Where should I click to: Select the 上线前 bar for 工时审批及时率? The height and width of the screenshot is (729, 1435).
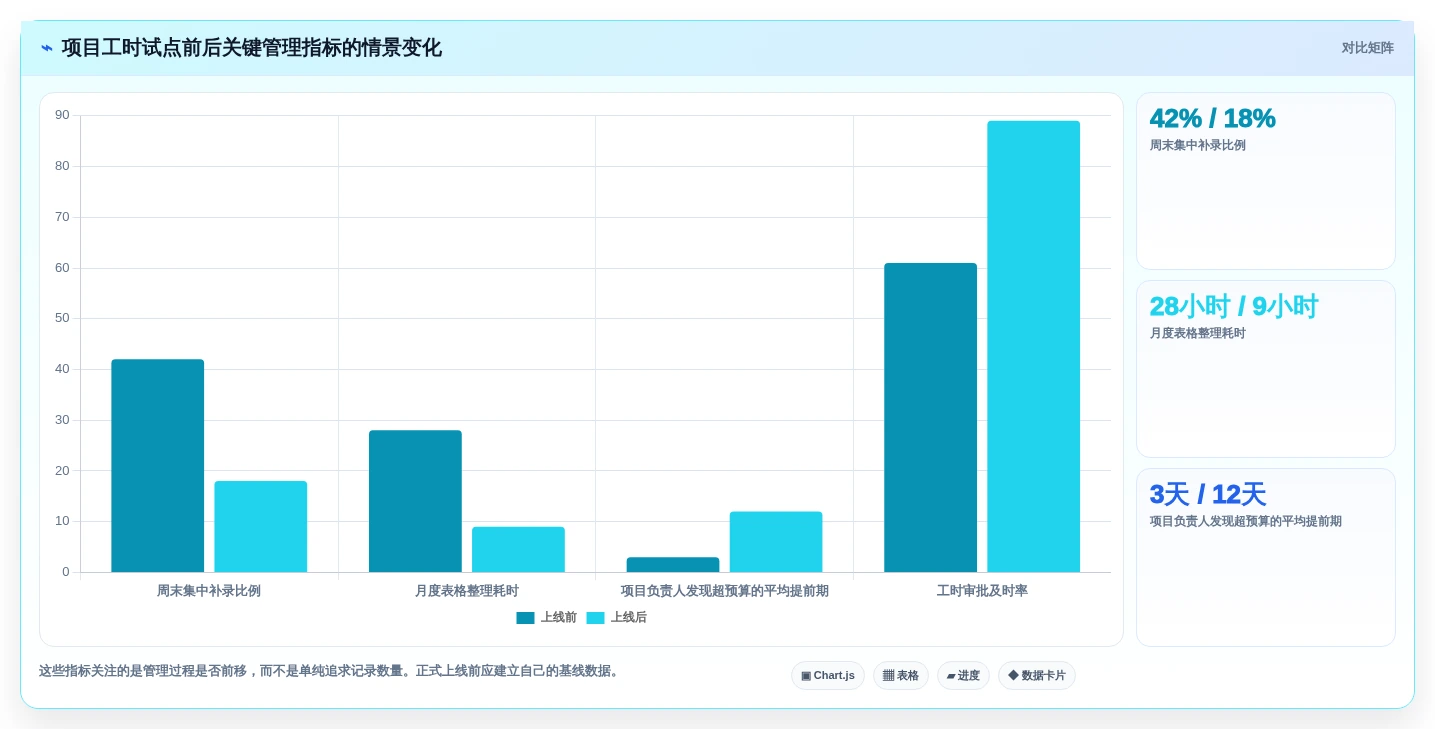tap(931, 418)
